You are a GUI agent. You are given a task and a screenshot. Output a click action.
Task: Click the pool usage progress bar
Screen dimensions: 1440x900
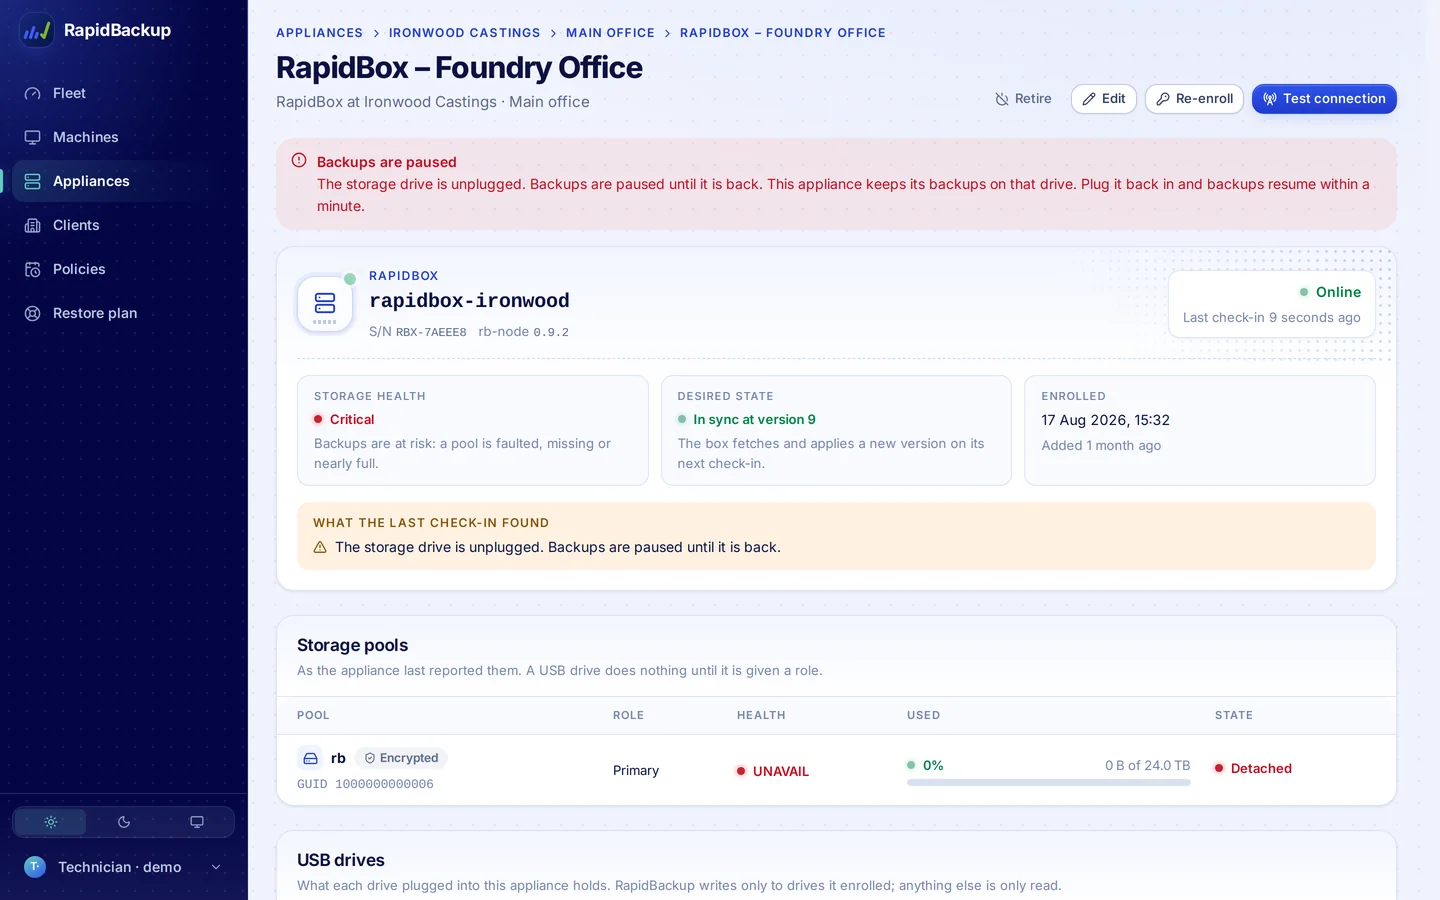pyautogui.click(x=1048, y=782)
